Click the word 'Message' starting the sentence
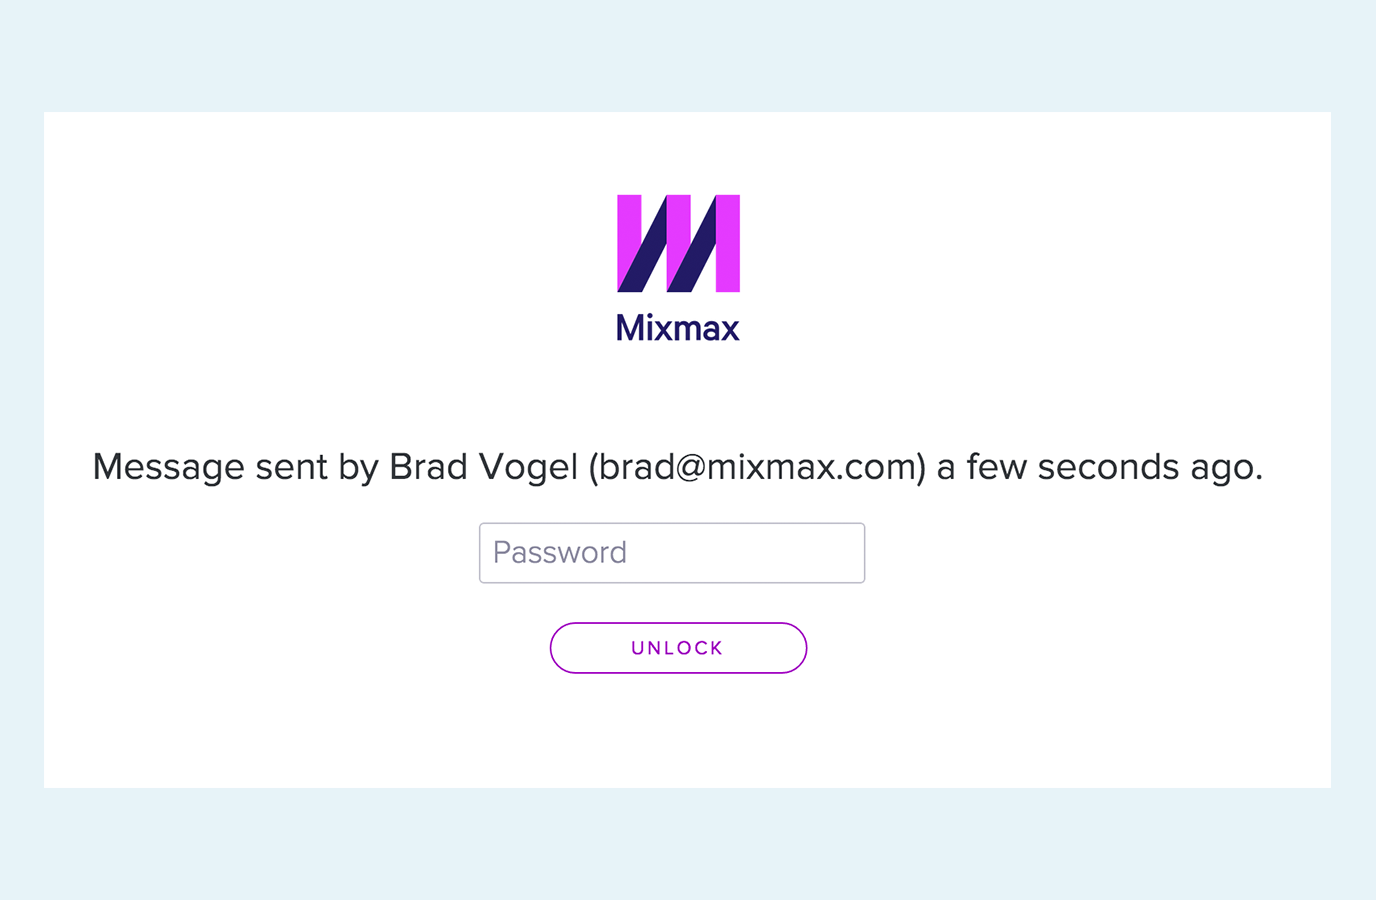This screenshot has height=900, width=1376. pyautogui.click(x=169, y=467)
